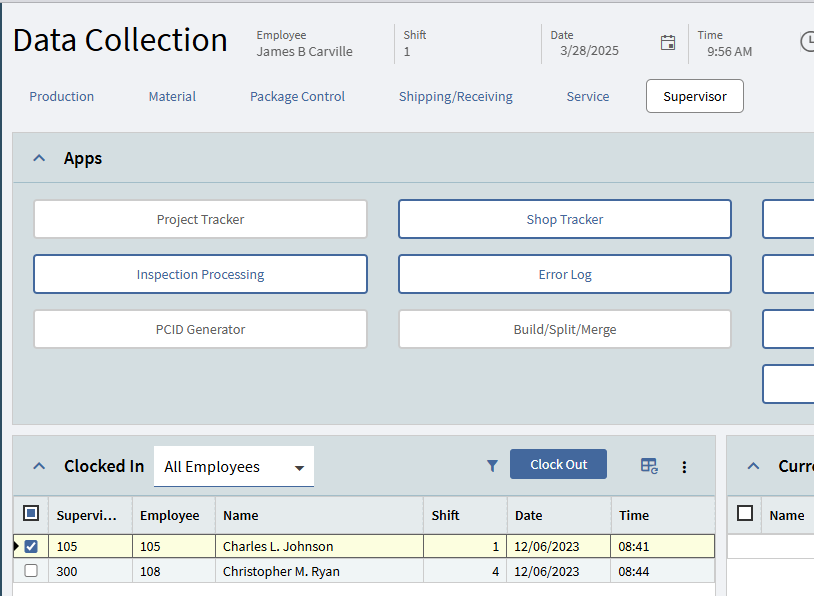The image size is (814, 596).
Task: Open the date calendar picker icon
Action: pyautogui.click(x=668, y=43)
